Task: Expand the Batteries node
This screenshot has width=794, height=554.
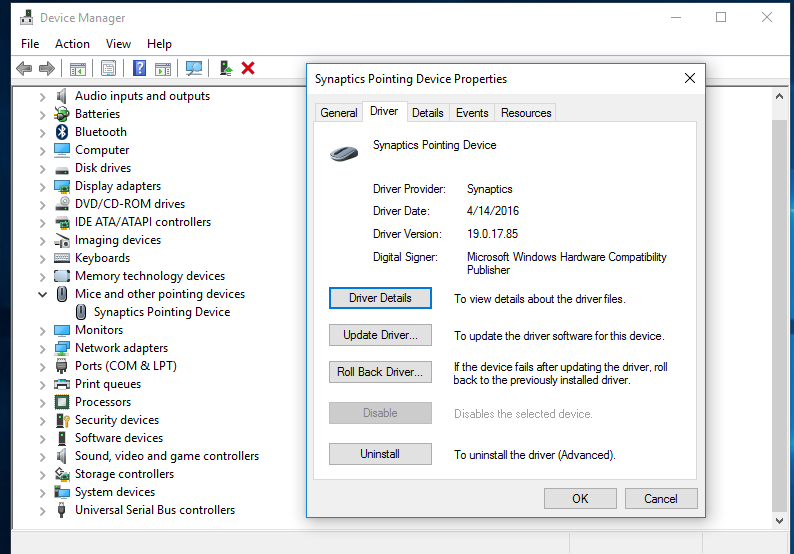Action: coord(43,115)
